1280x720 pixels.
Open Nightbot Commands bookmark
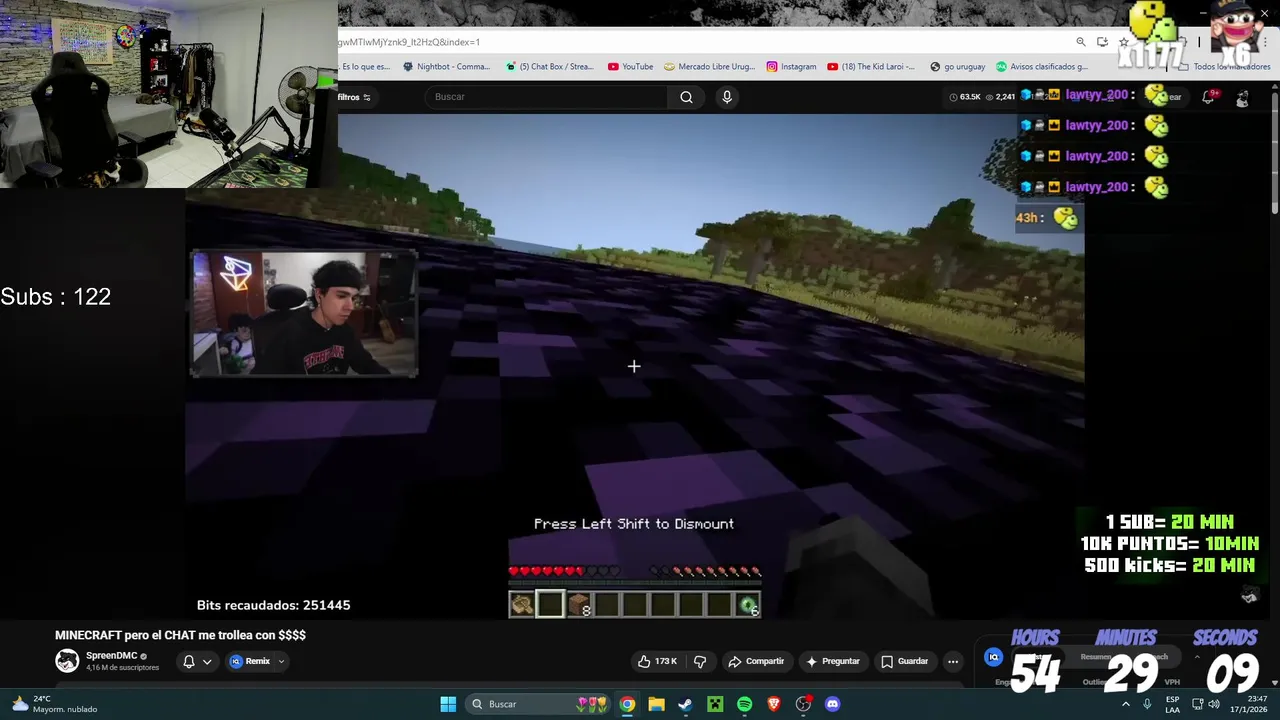point(446,67)
